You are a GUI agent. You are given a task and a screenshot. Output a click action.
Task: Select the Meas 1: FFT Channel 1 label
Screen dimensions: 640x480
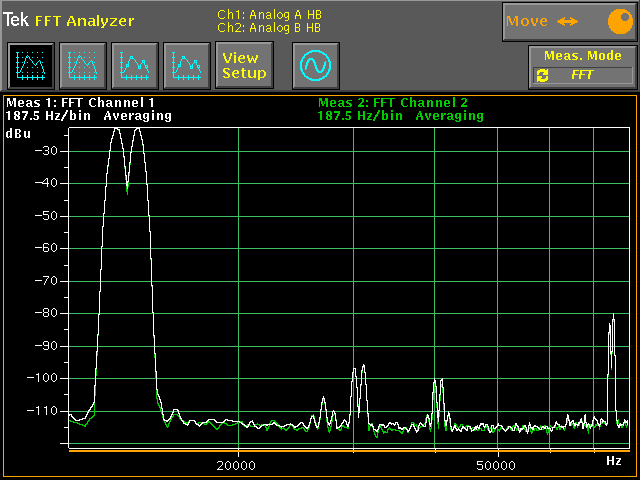click(81, 102)
